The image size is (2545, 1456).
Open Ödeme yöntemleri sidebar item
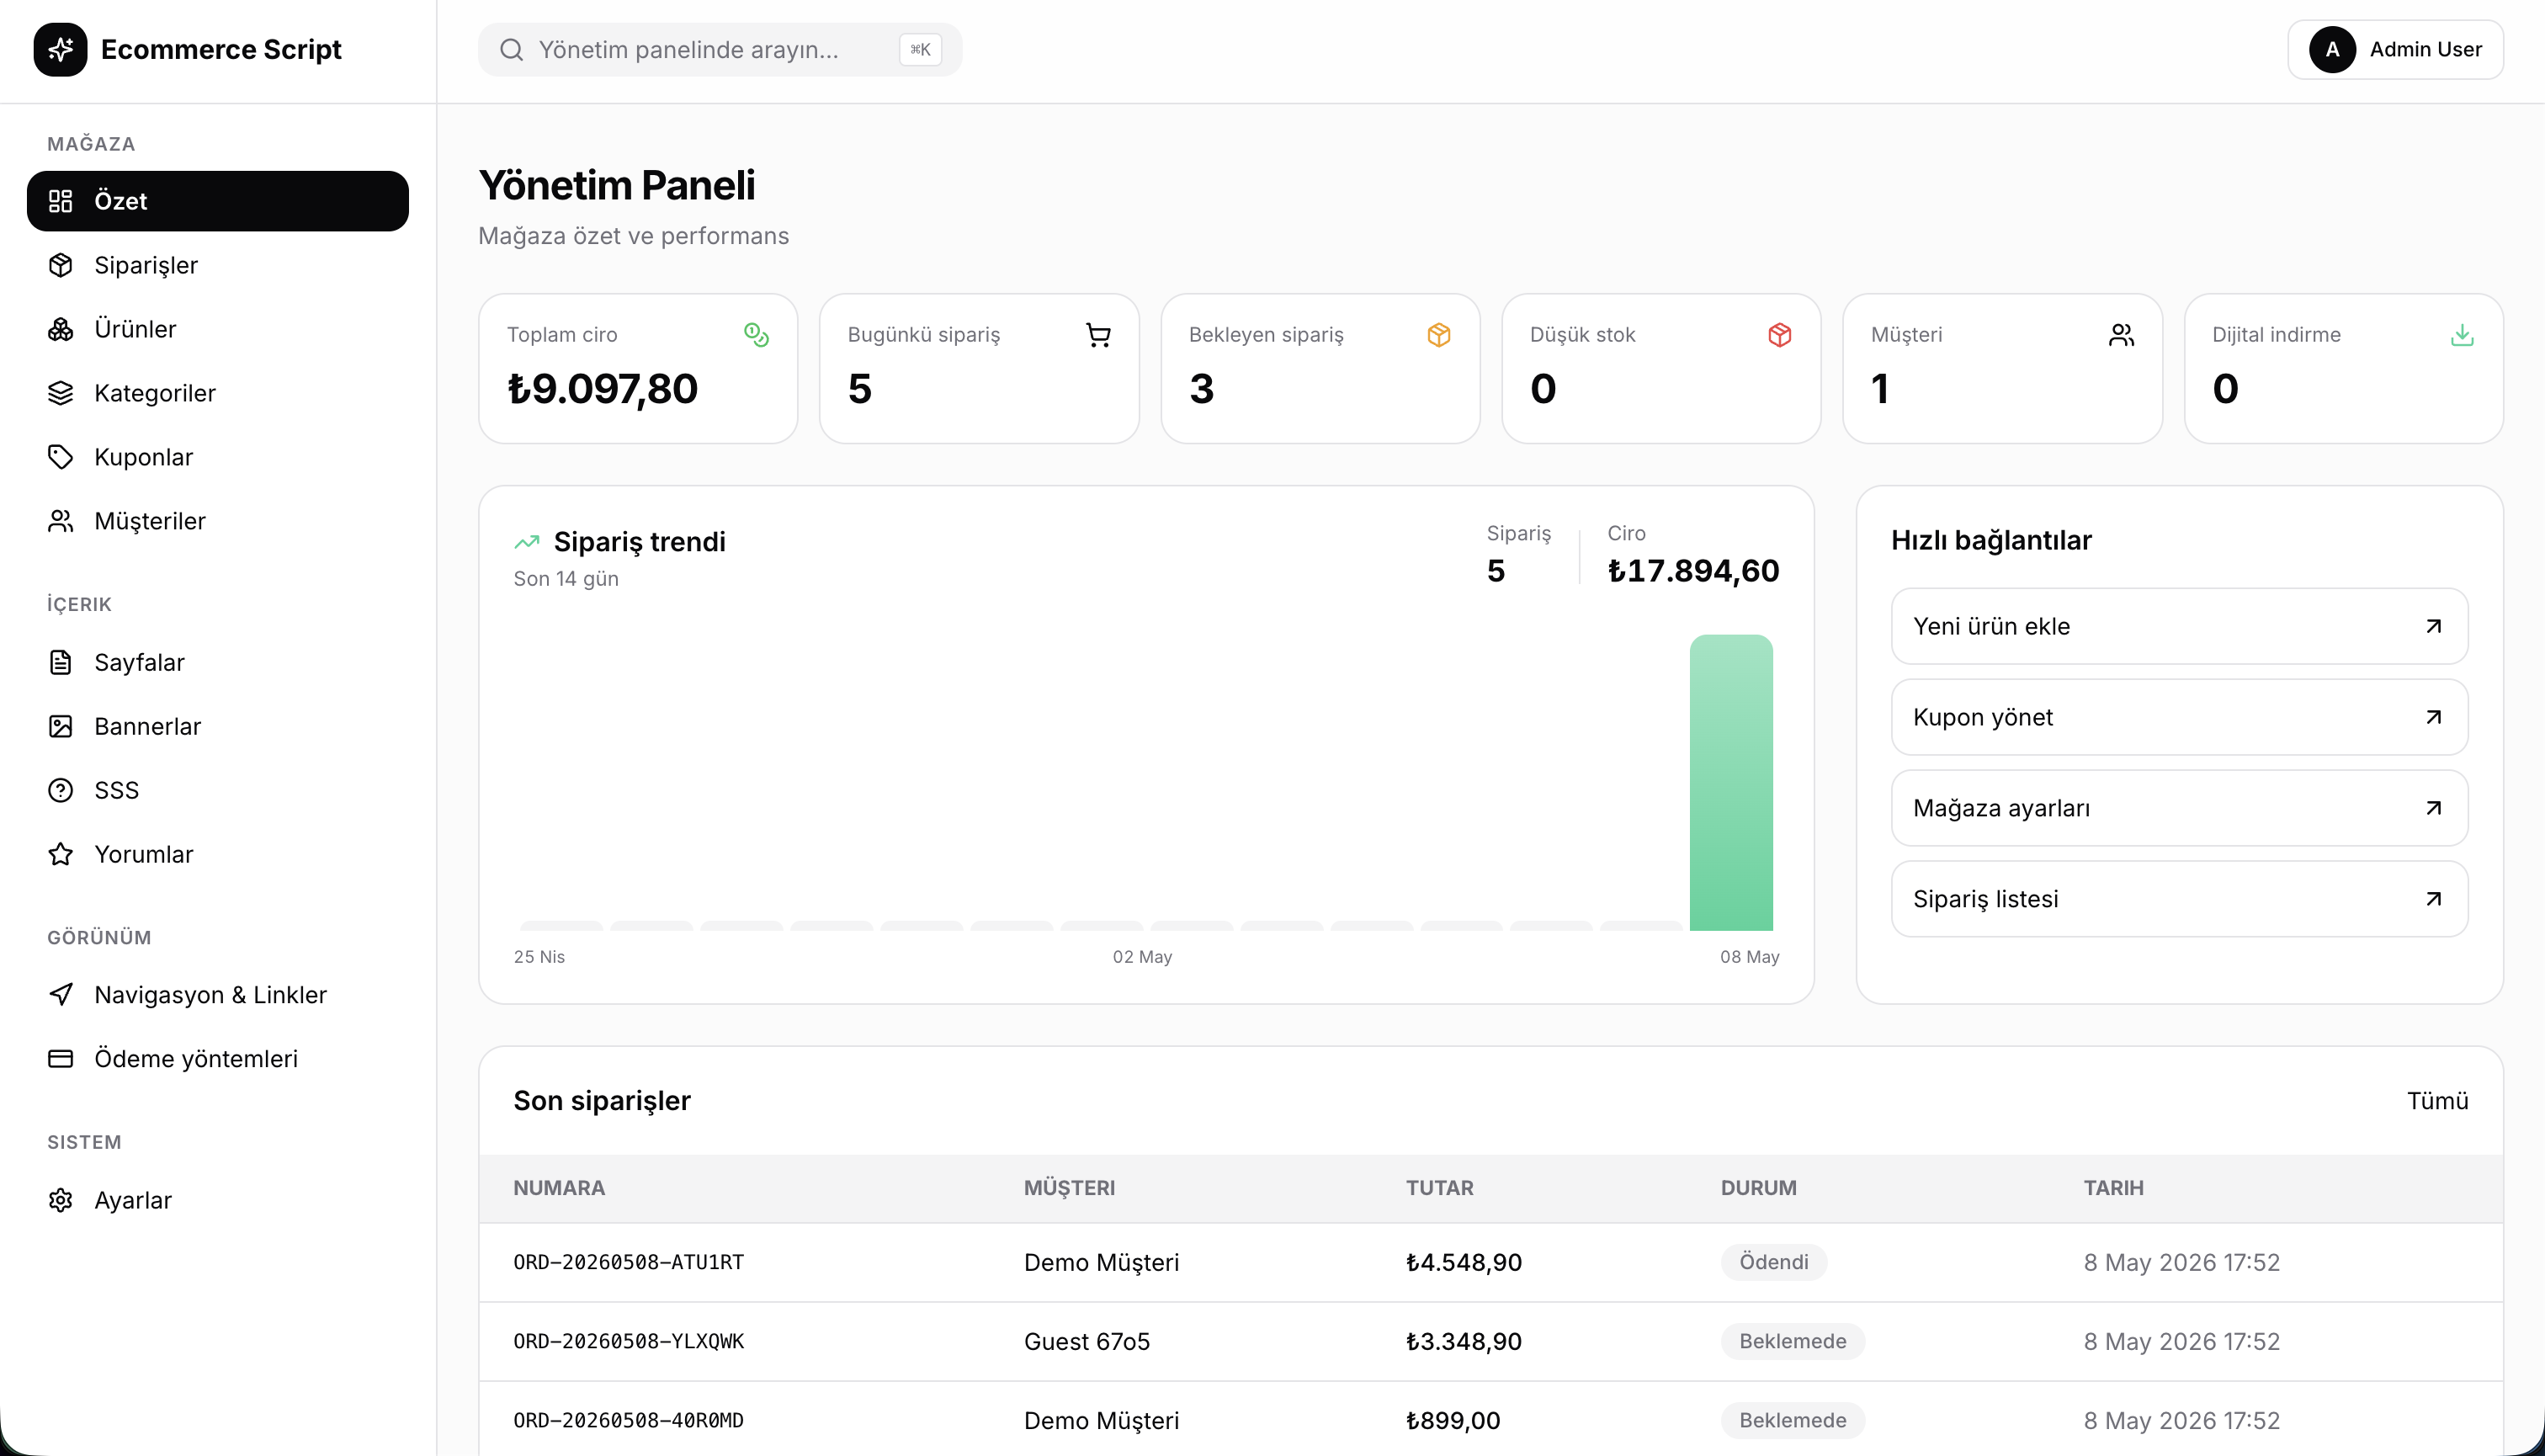point(218,1058)
